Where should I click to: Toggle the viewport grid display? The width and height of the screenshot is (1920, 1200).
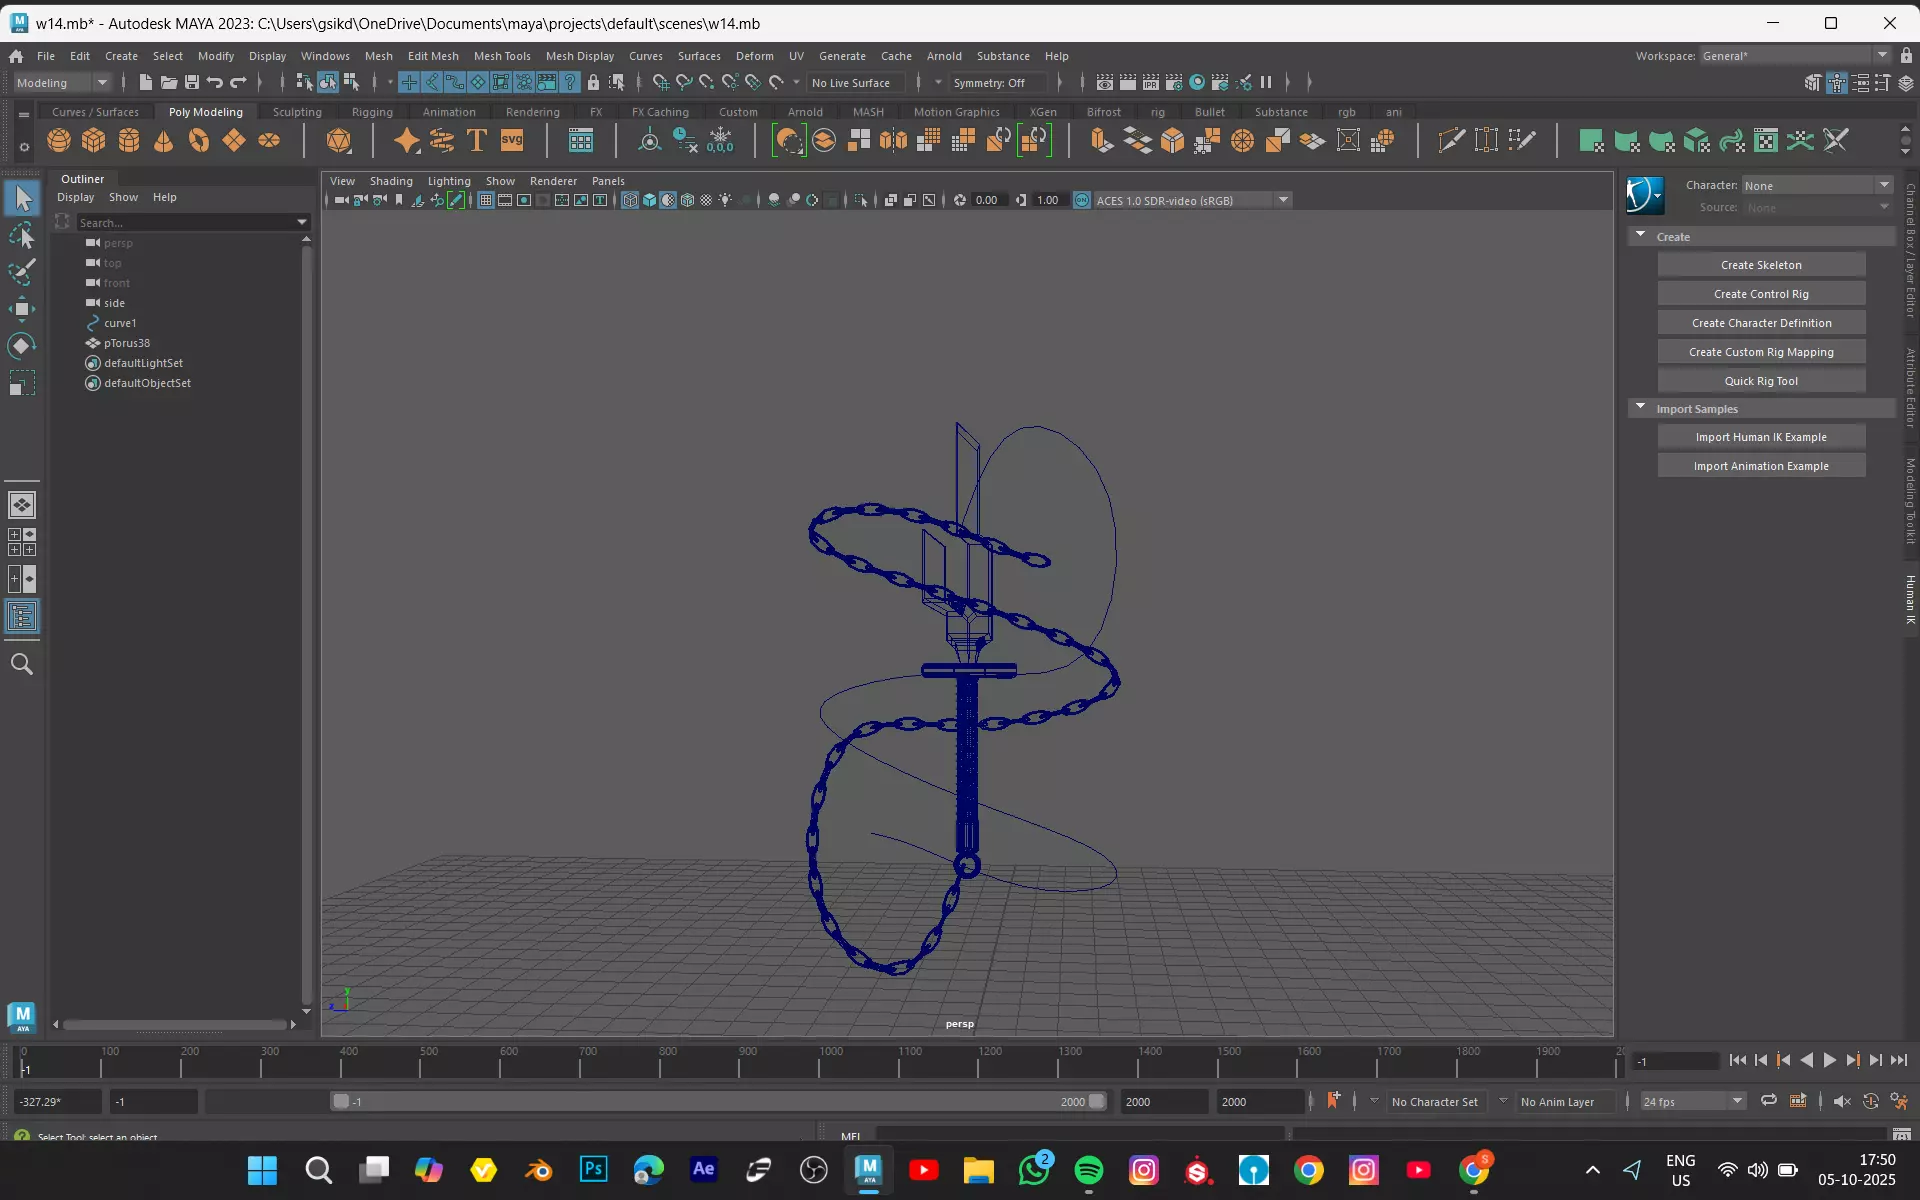(486, 200)
